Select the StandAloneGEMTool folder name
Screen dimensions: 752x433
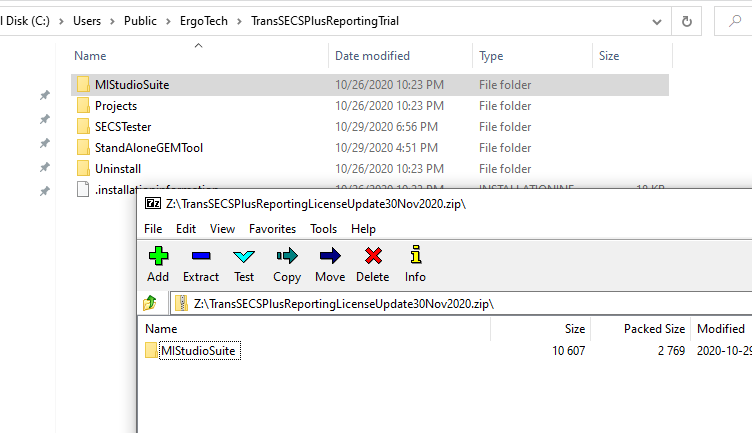(149, 148)
